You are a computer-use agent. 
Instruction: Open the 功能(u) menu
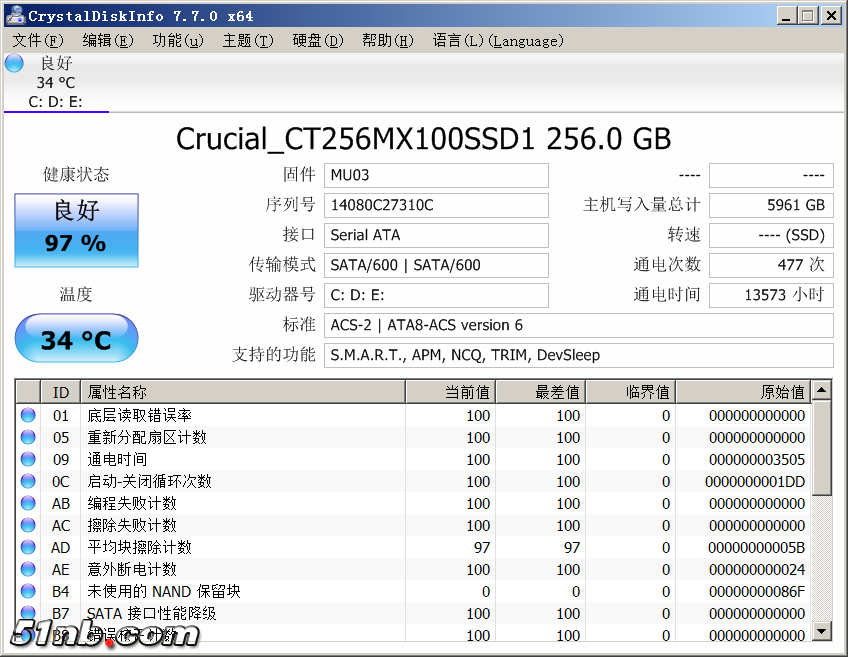(x=178, y=40)
